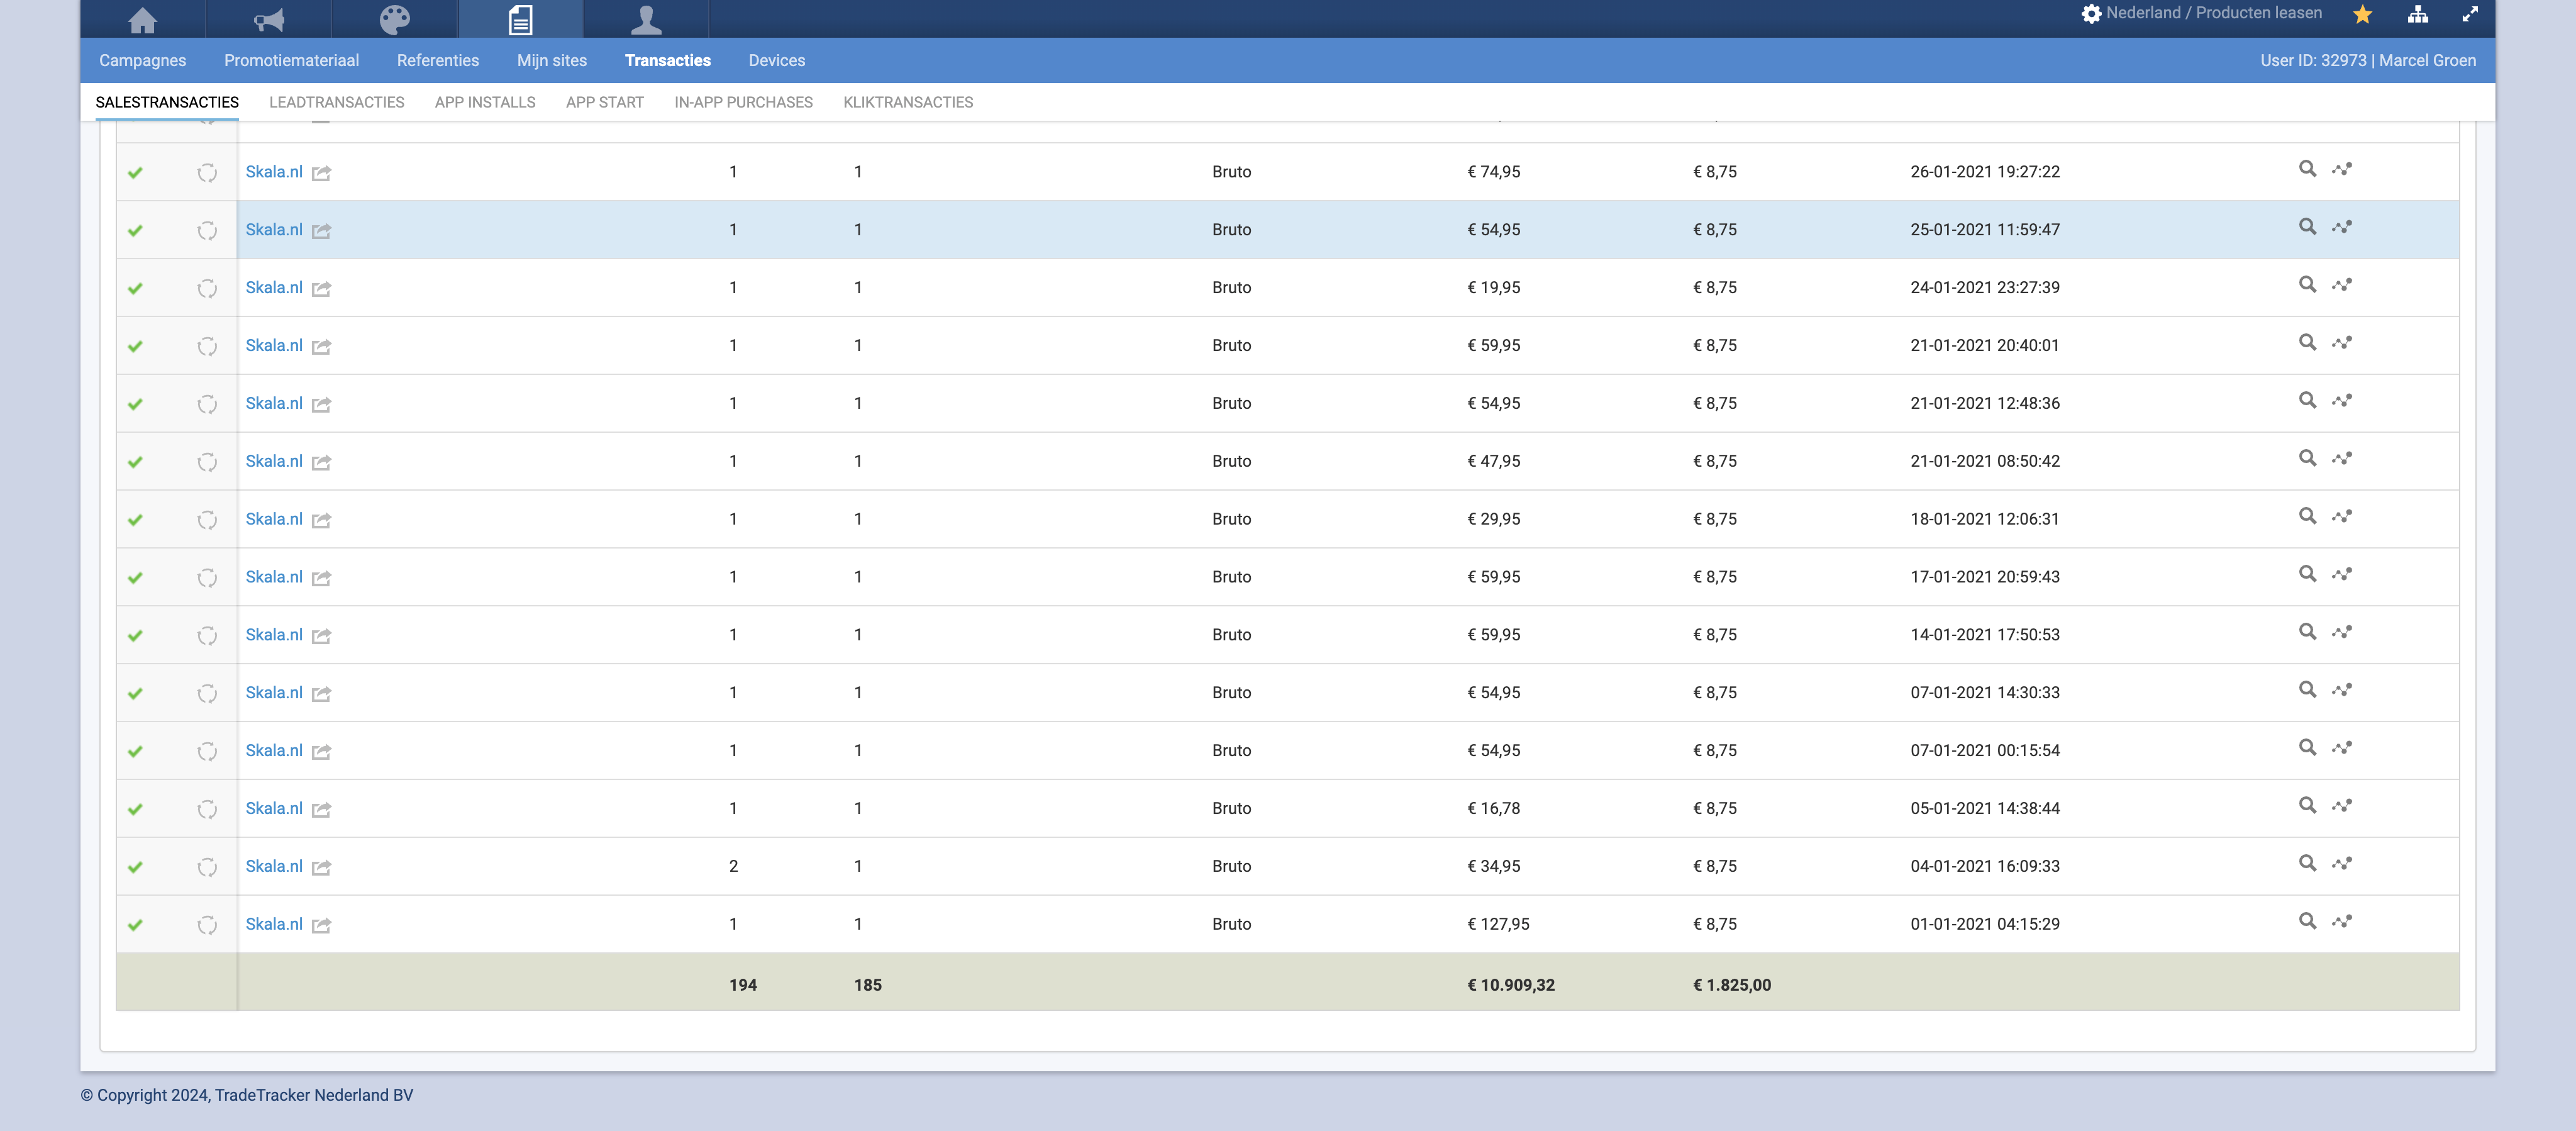Open click path for 26-01-2021 19:27:22 transaction
The width and height of the screenshot is (2576, 1131).
(2342, 169)
